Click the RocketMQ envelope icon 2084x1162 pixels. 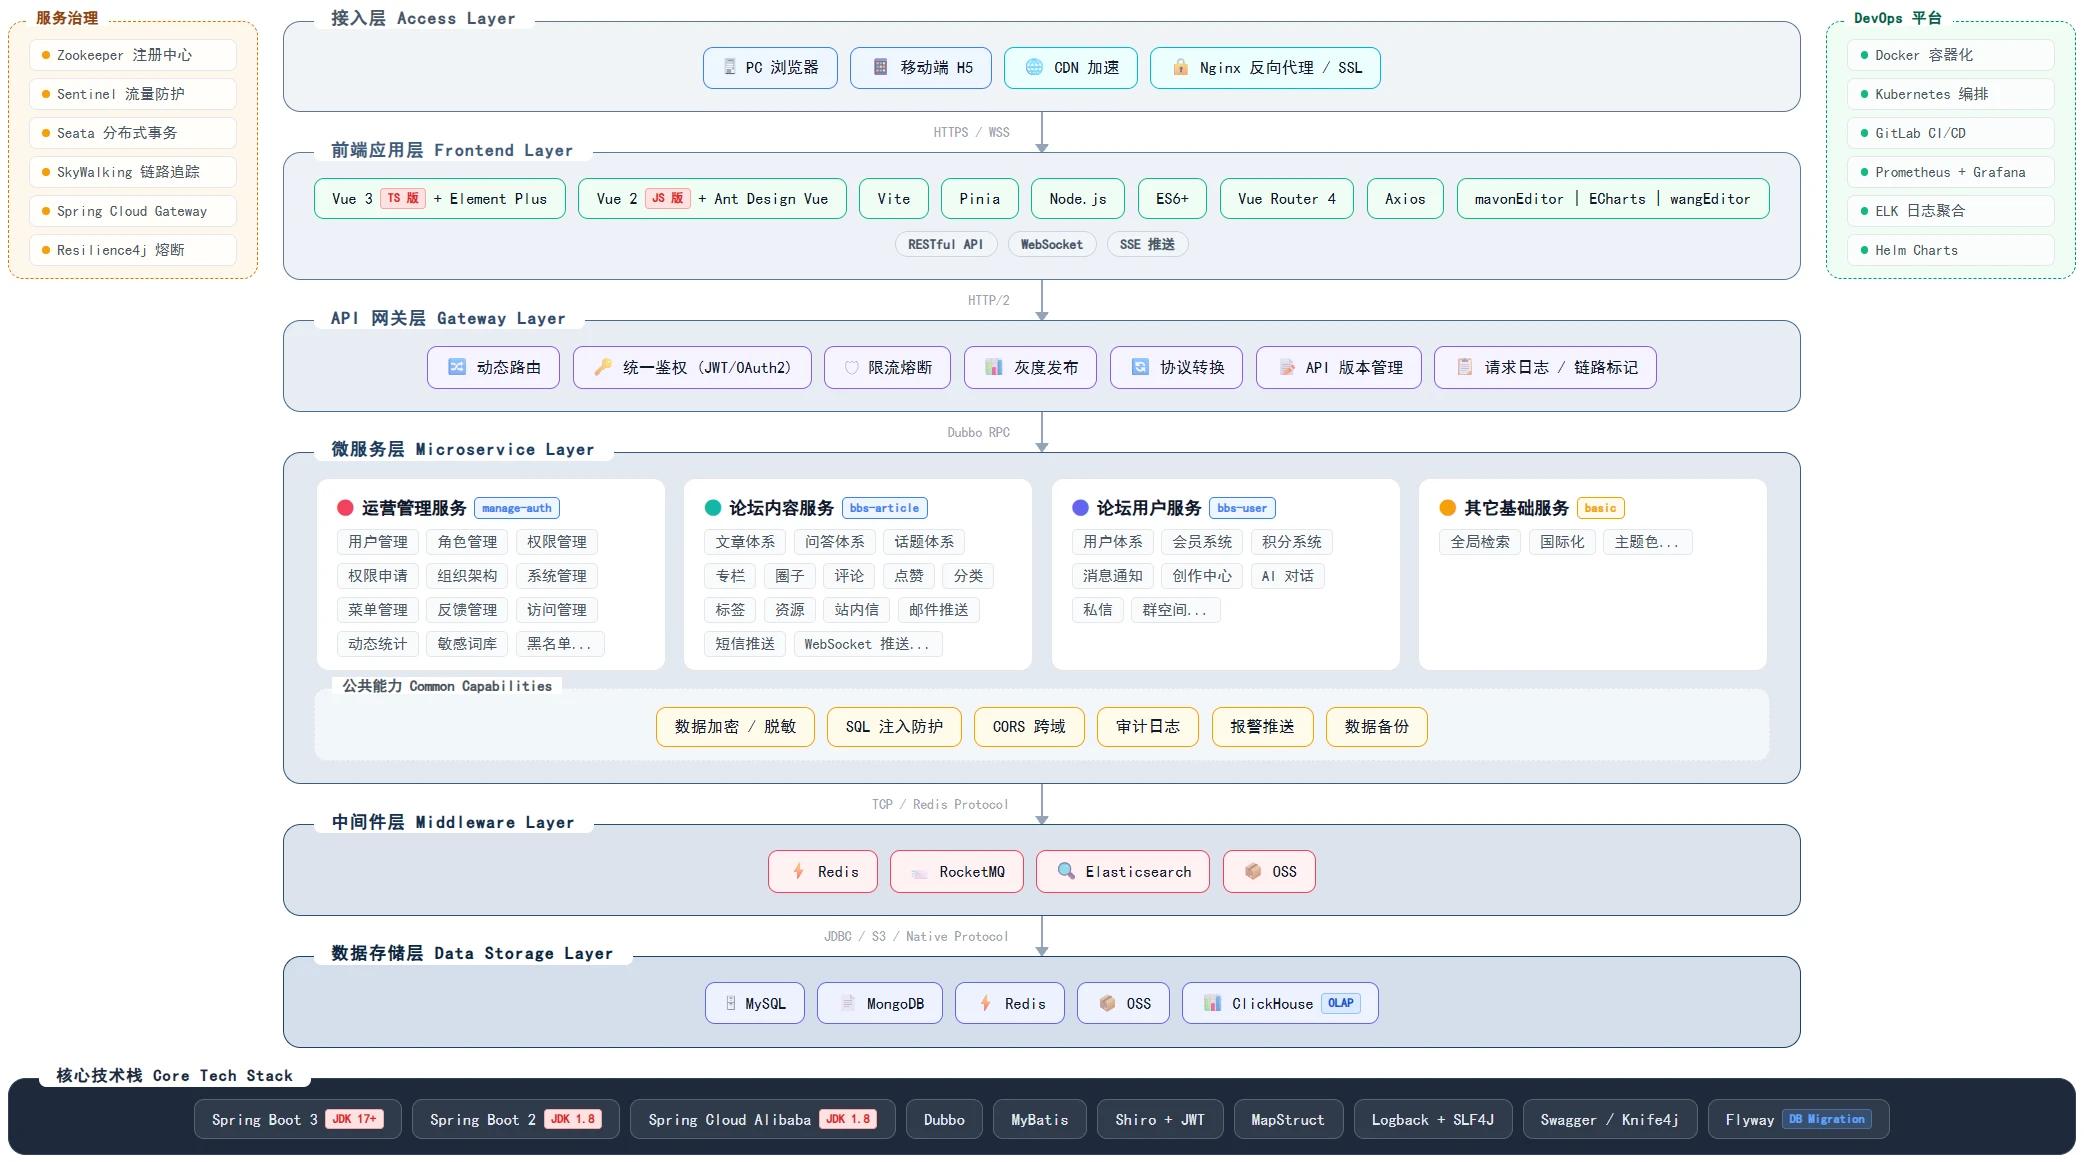pos(920,872)
